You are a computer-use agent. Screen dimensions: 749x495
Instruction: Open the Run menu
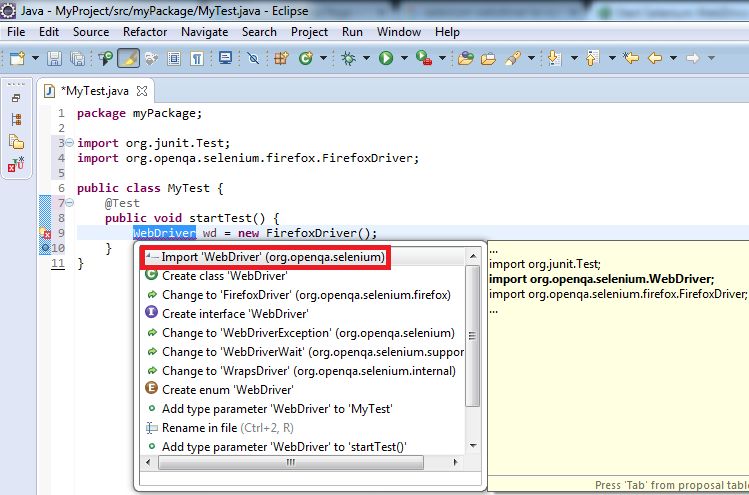coord(352,32)
